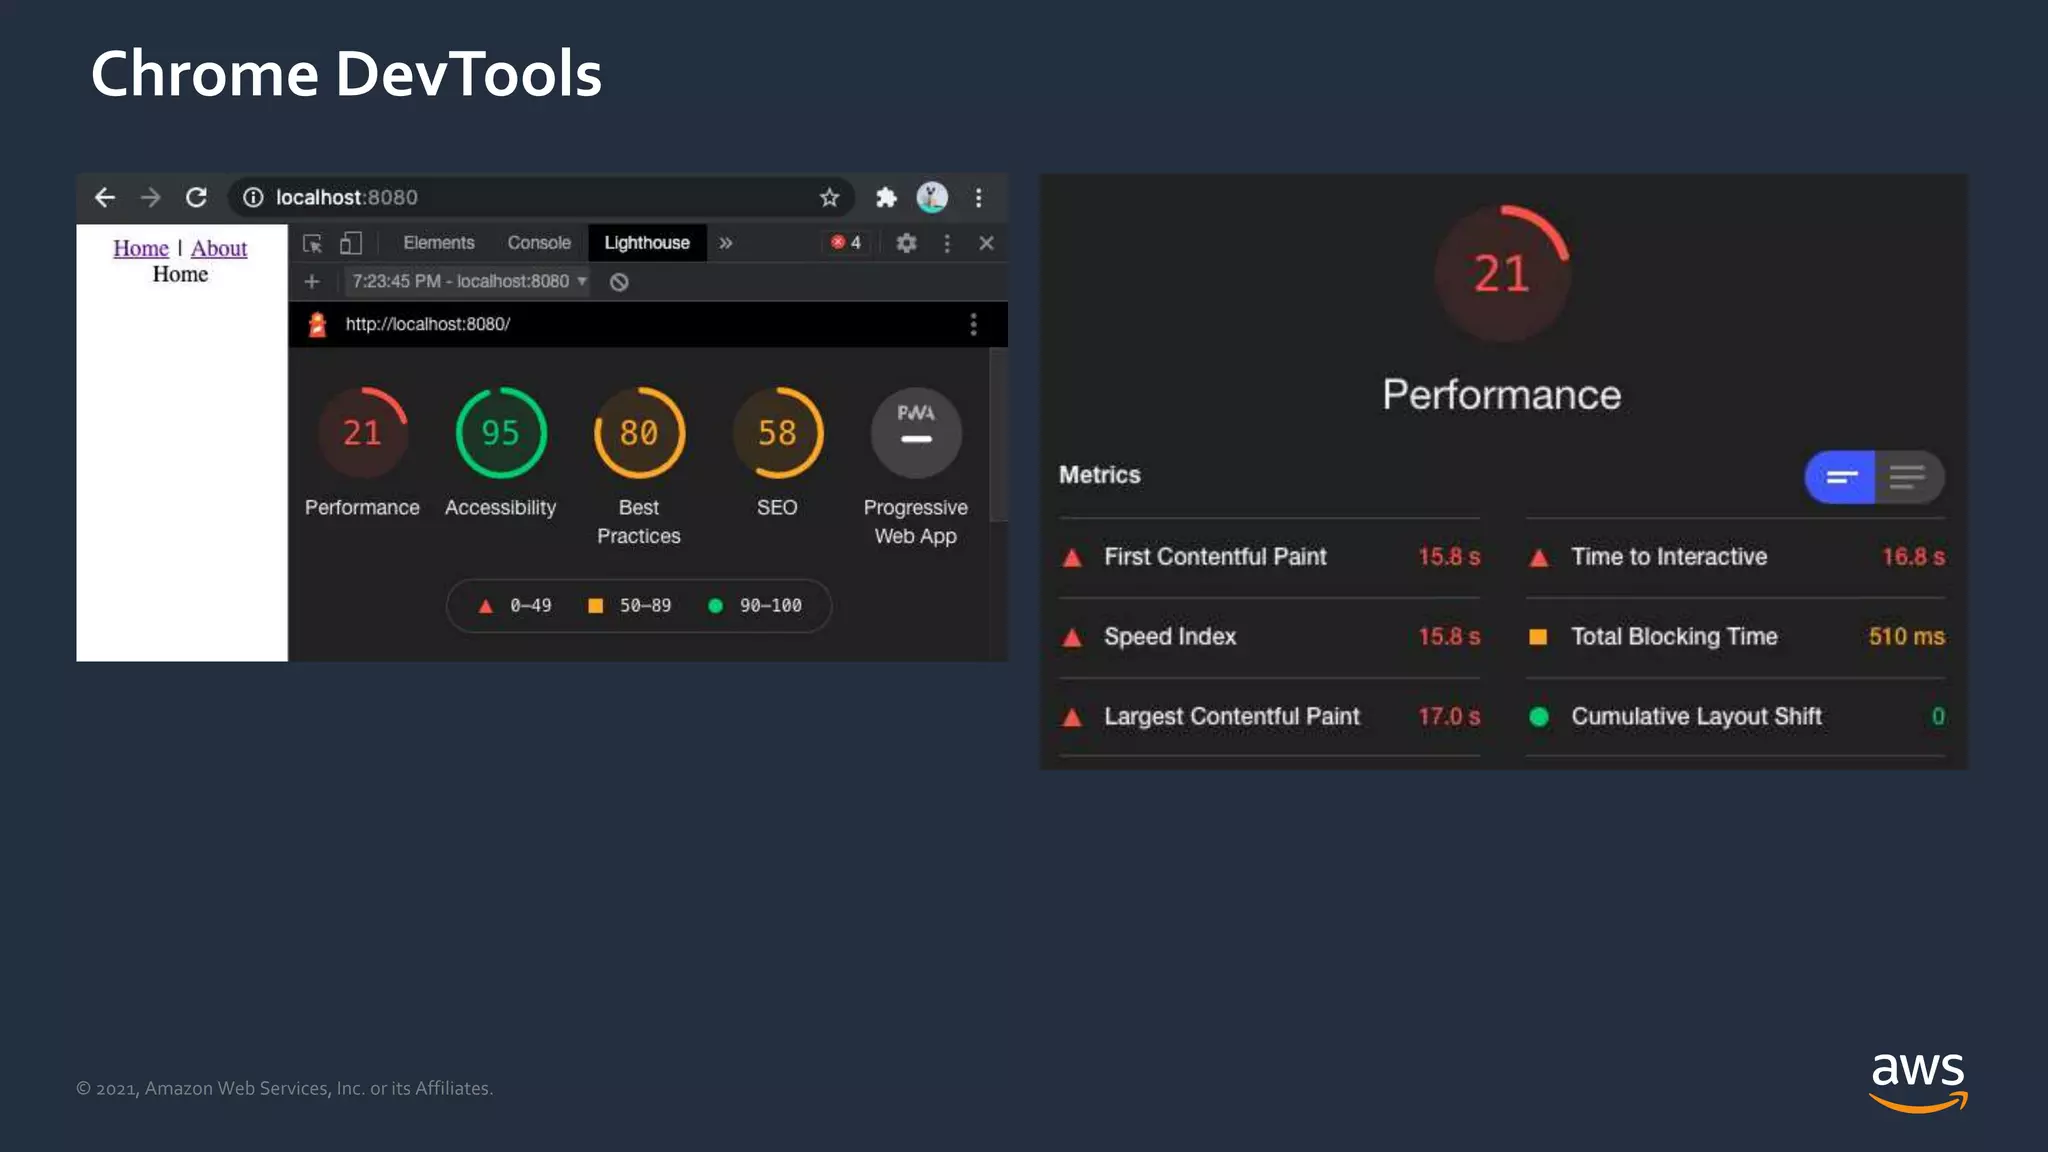Click the Metrics section heading
The image size is (2048, 1152).
pos(1100,475)
